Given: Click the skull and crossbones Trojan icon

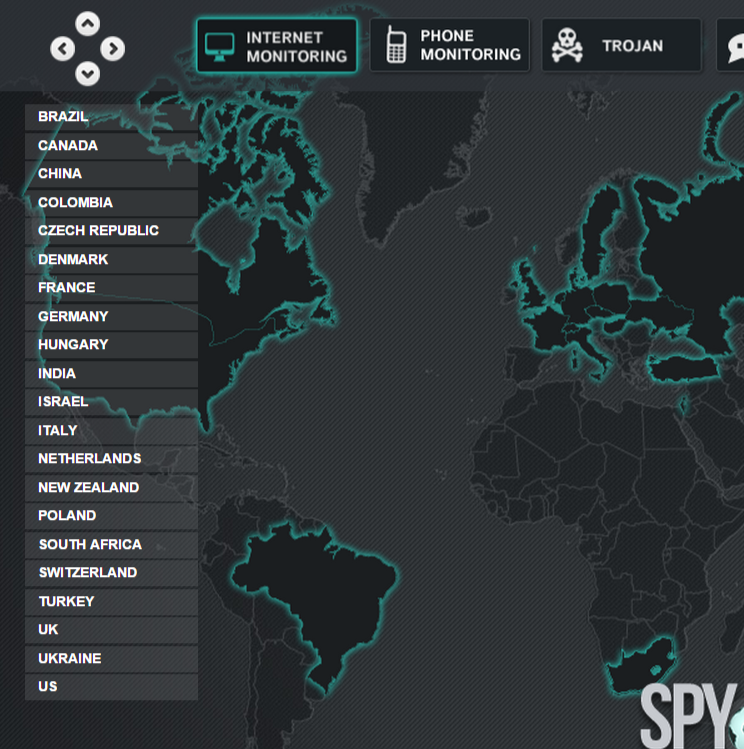Looking at the screenshot, I should tap(567, 45).
